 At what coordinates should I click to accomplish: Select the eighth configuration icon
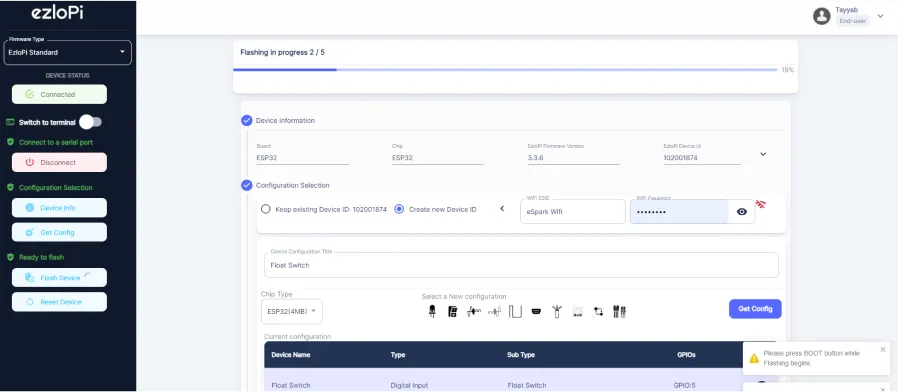click(578, 311)
